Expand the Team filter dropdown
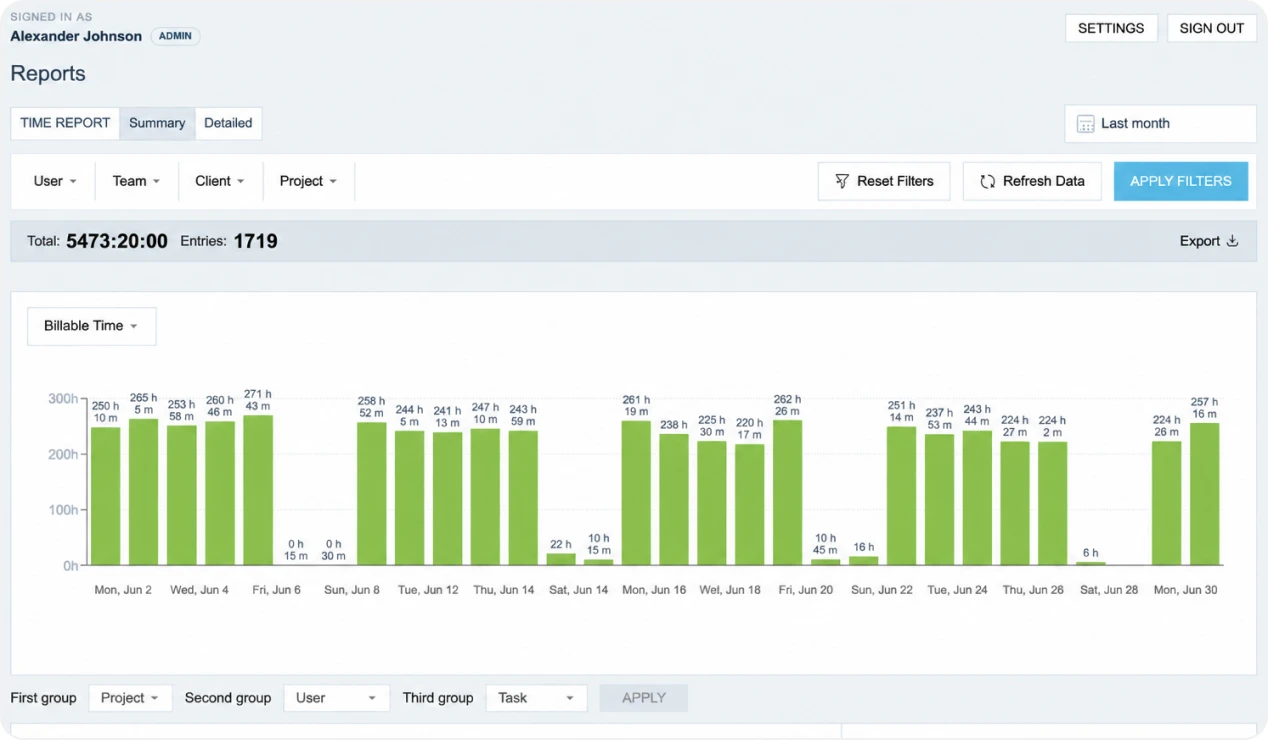The height and width of the screenshot is (740, 1268). point(136,181)
